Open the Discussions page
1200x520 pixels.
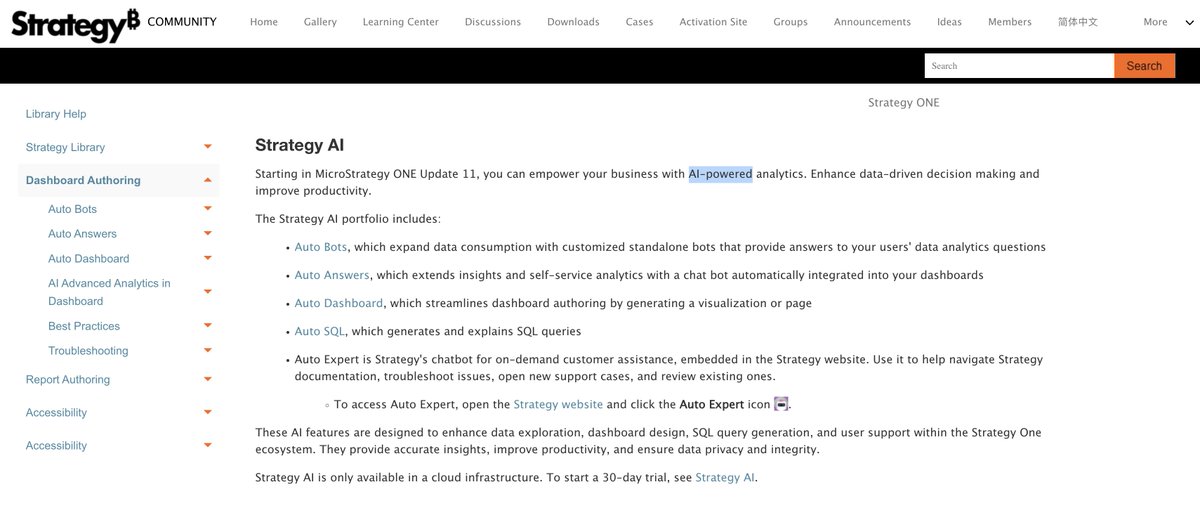(x=493, y=22)
